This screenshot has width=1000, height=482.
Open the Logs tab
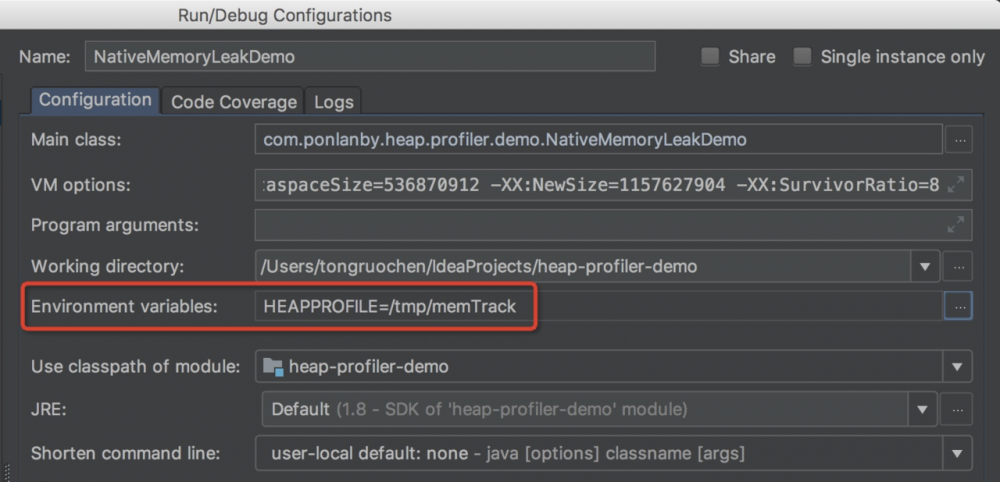click(x=333, y=102)
